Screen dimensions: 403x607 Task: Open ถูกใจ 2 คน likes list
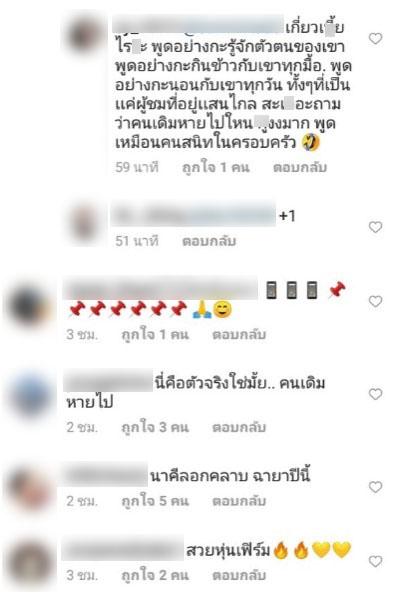[x=155, y=575]
